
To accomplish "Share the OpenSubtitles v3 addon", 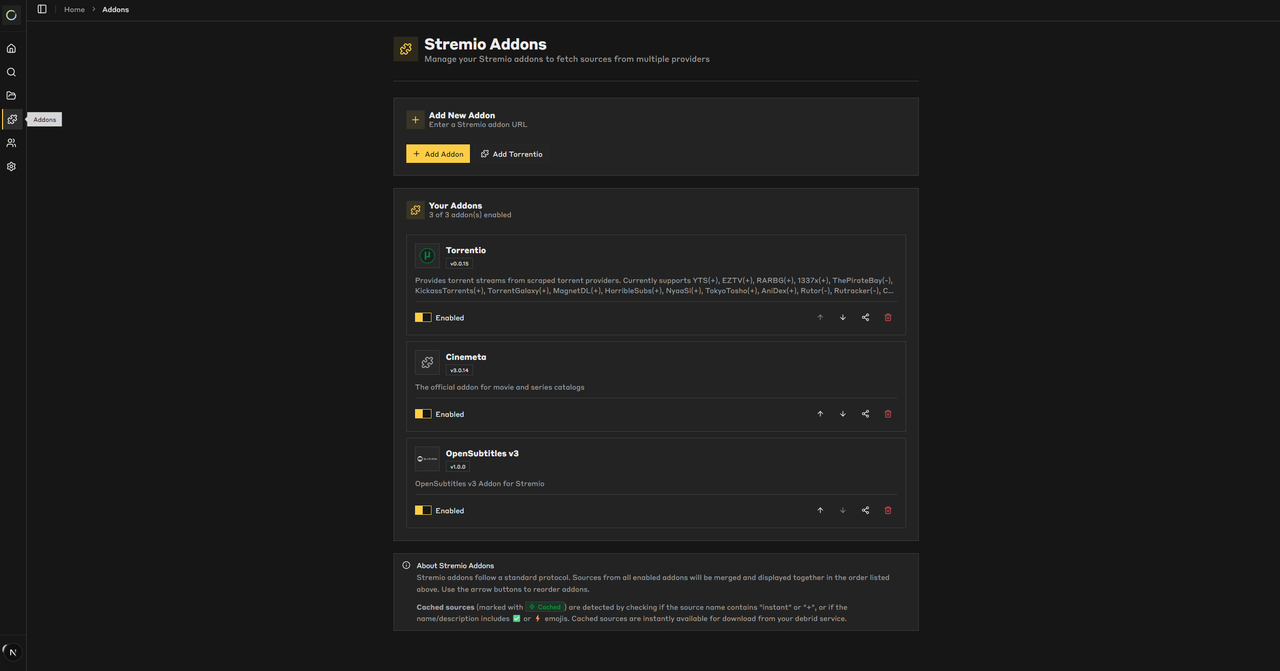I will coord(865,510).
